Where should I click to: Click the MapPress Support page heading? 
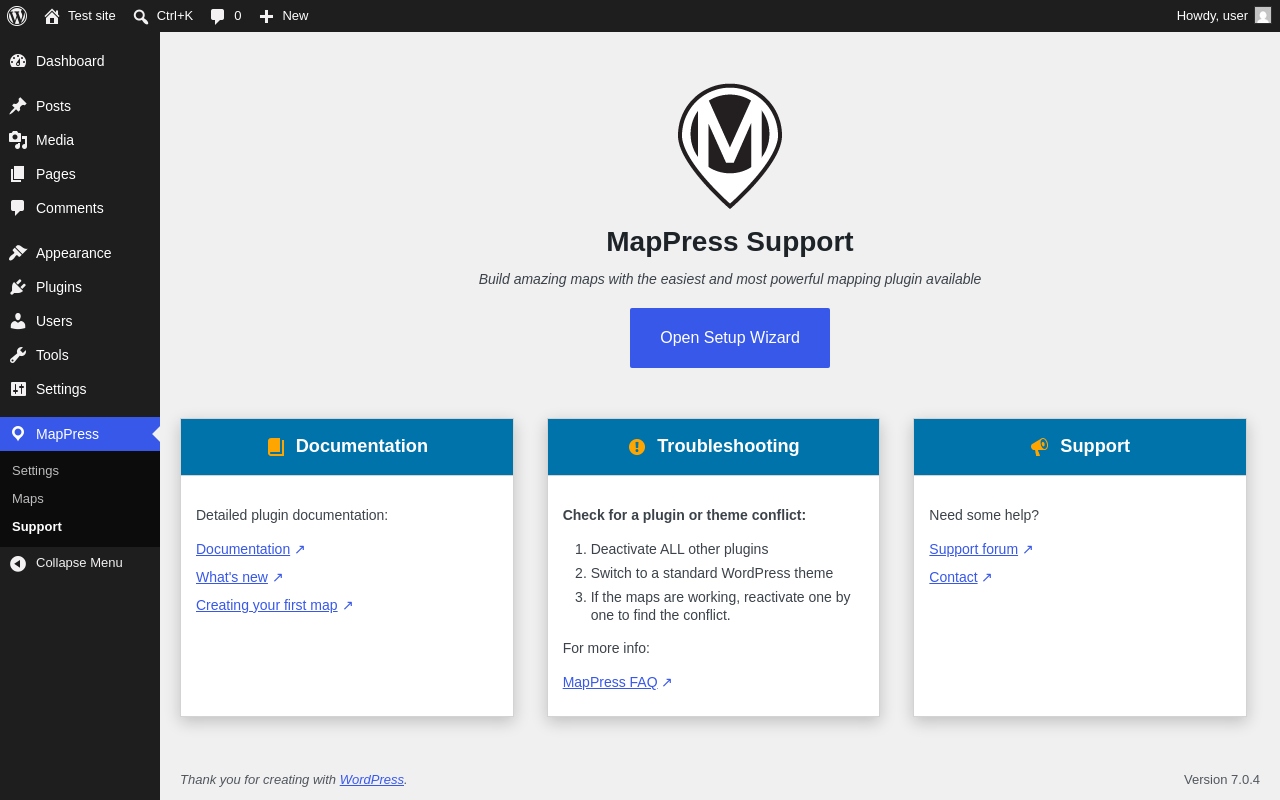tap(730, 242)
